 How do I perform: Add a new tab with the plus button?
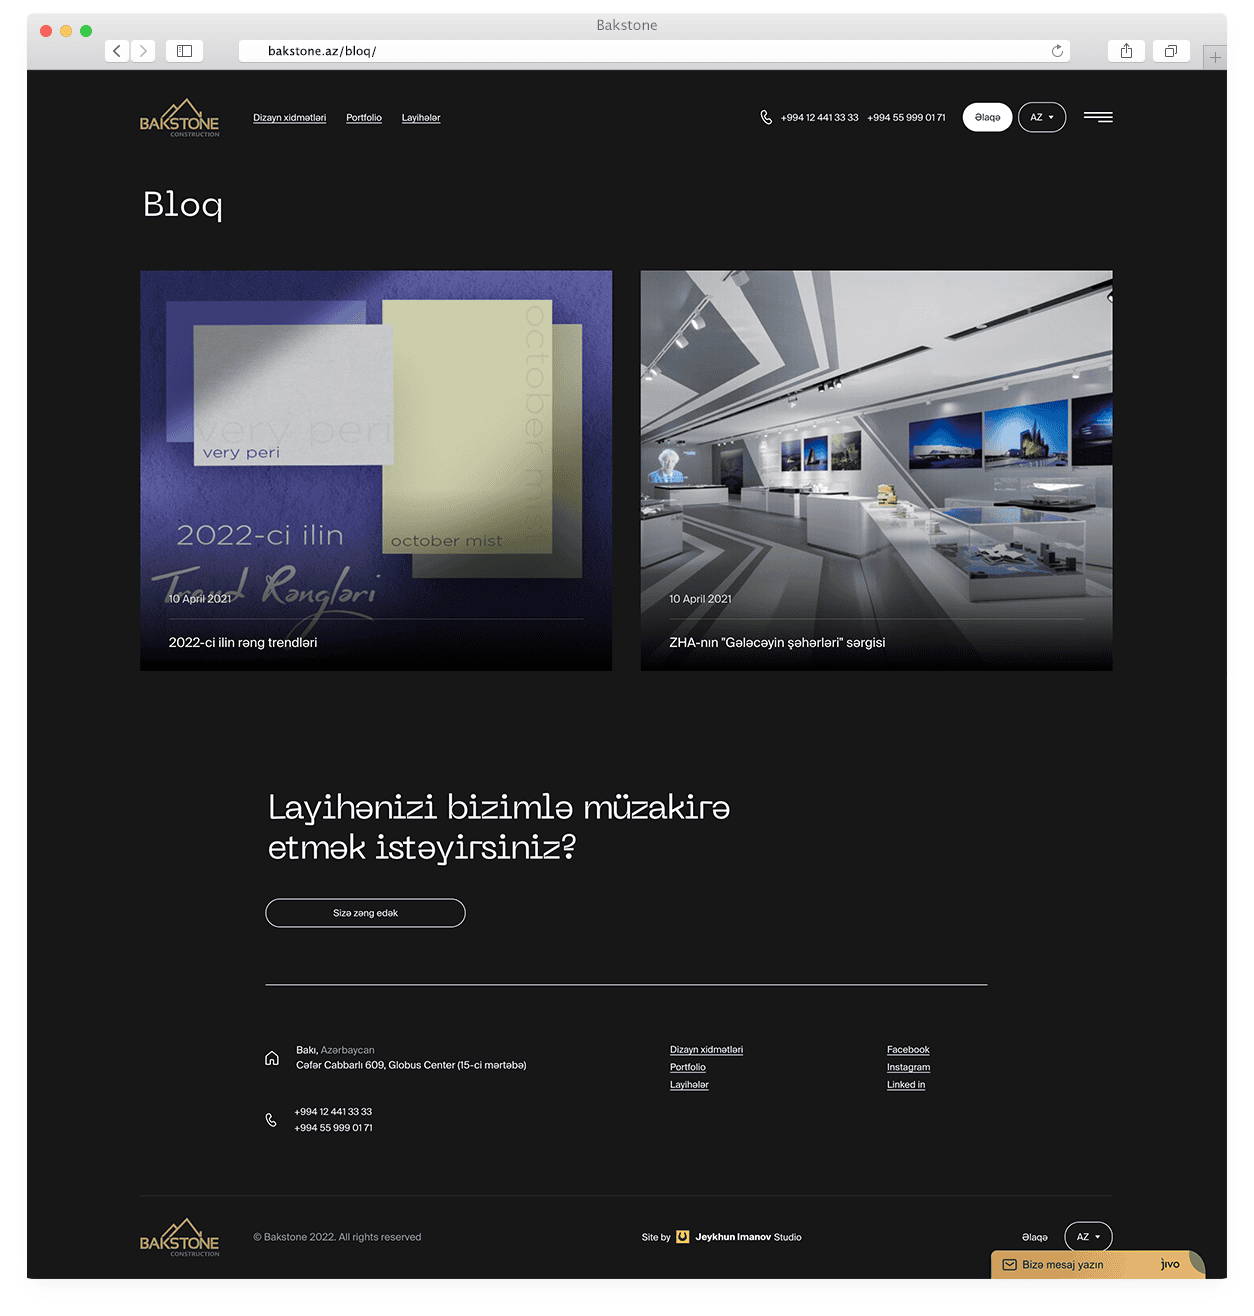coord(1215,57)
